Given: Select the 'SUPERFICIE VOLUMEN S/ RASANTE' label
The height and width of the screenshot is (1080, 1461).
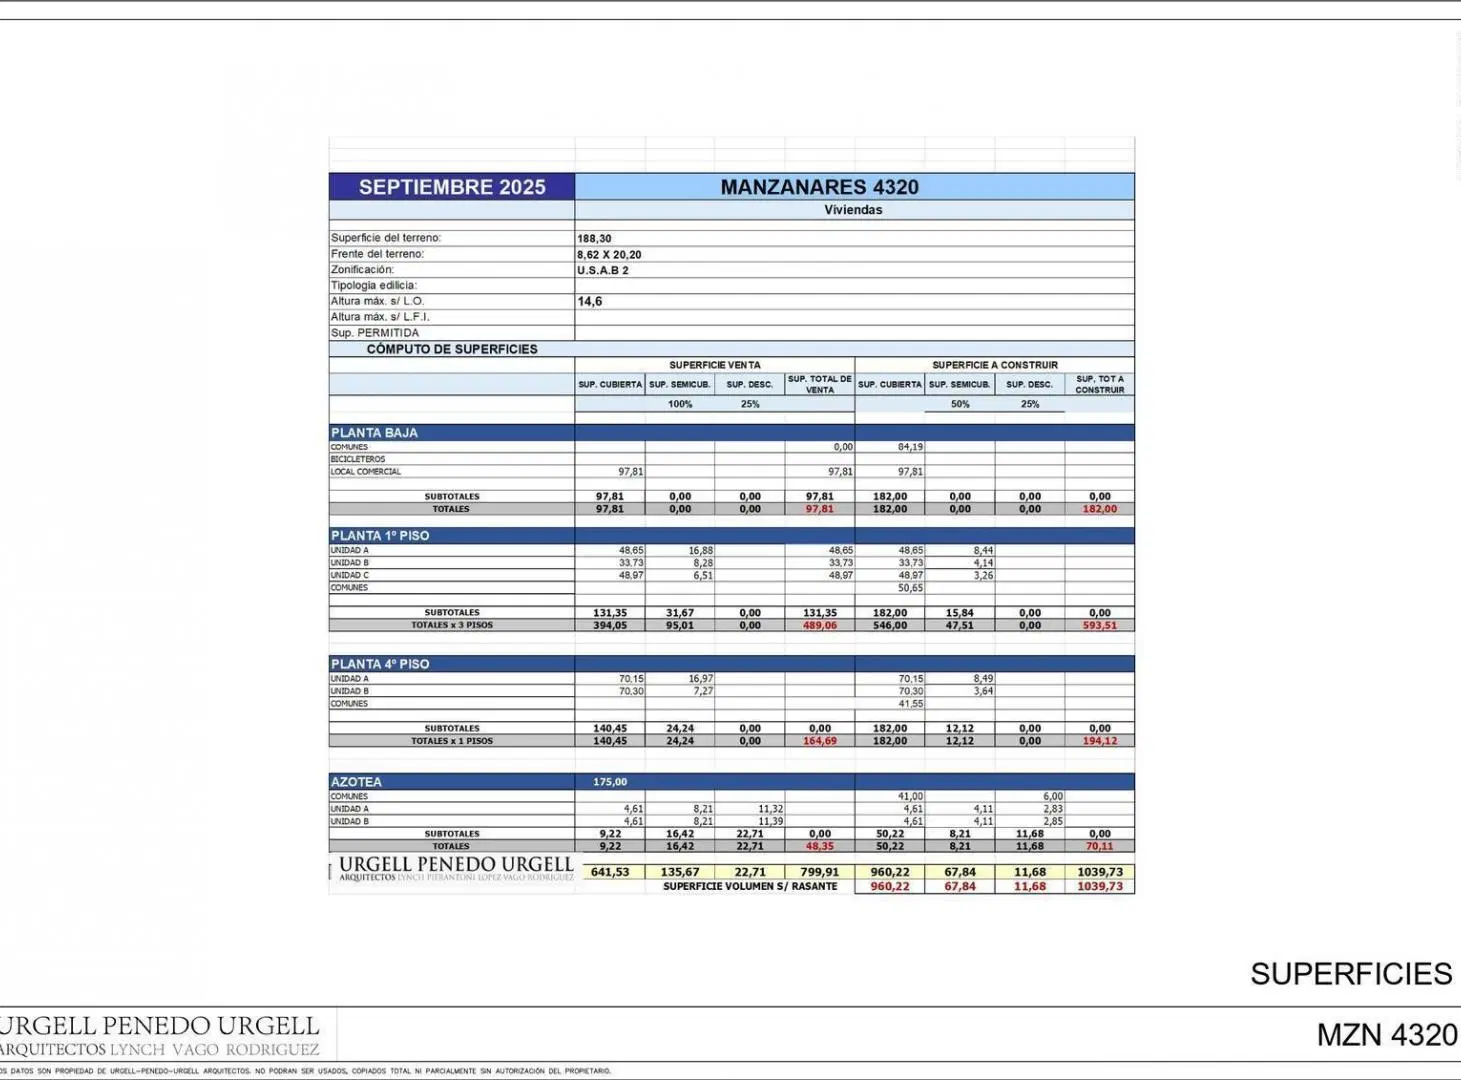Looking at the screenshot, I should [750, 887].
